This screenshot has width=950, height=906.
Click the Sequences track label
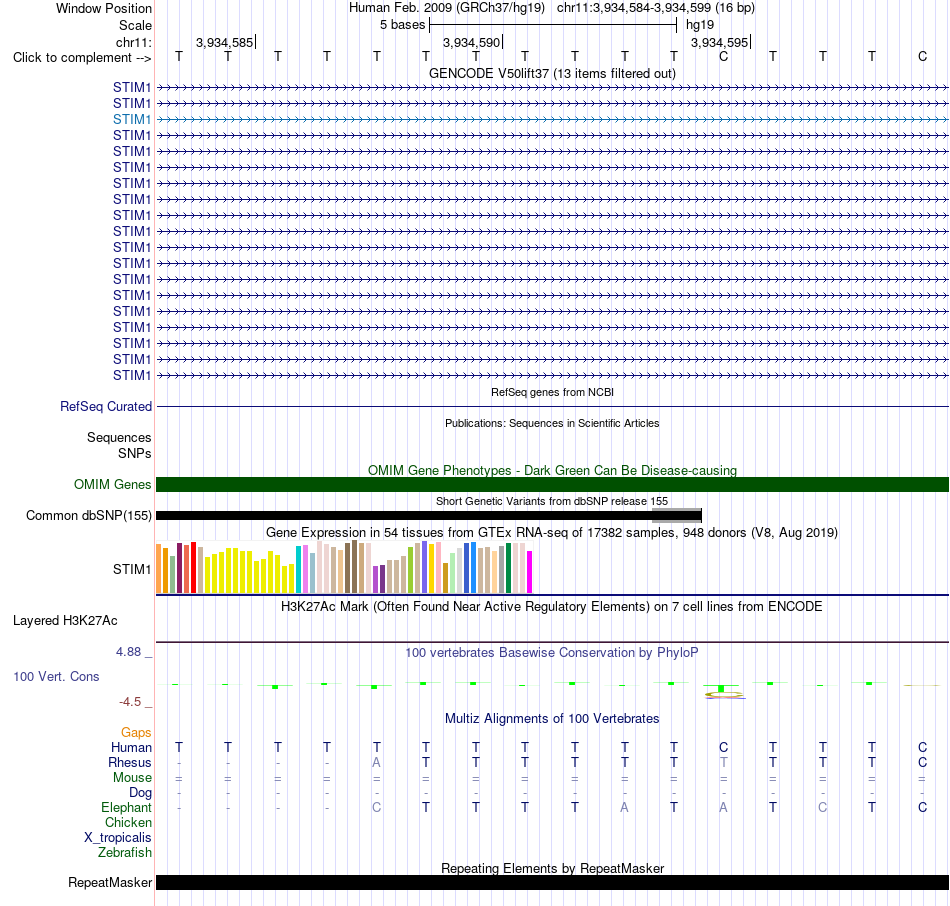(119, 438)
